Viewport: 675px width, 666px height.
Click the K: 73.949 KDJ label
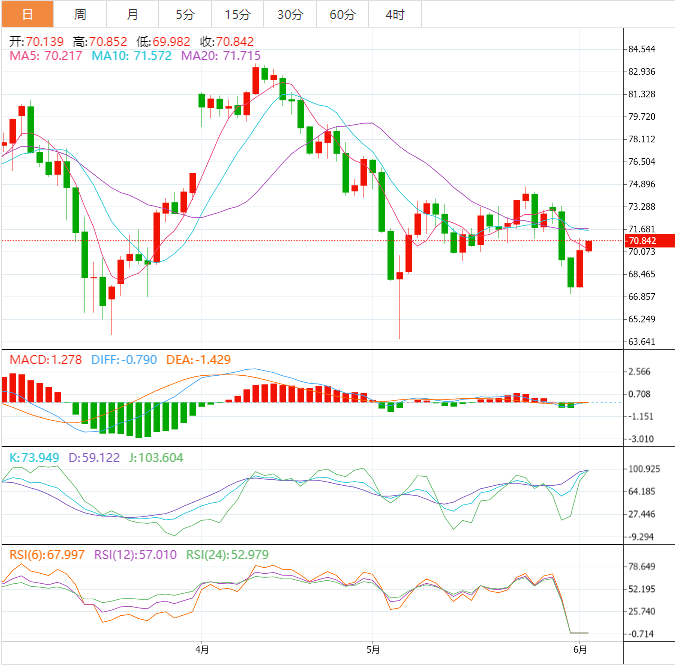click(35, 457)
